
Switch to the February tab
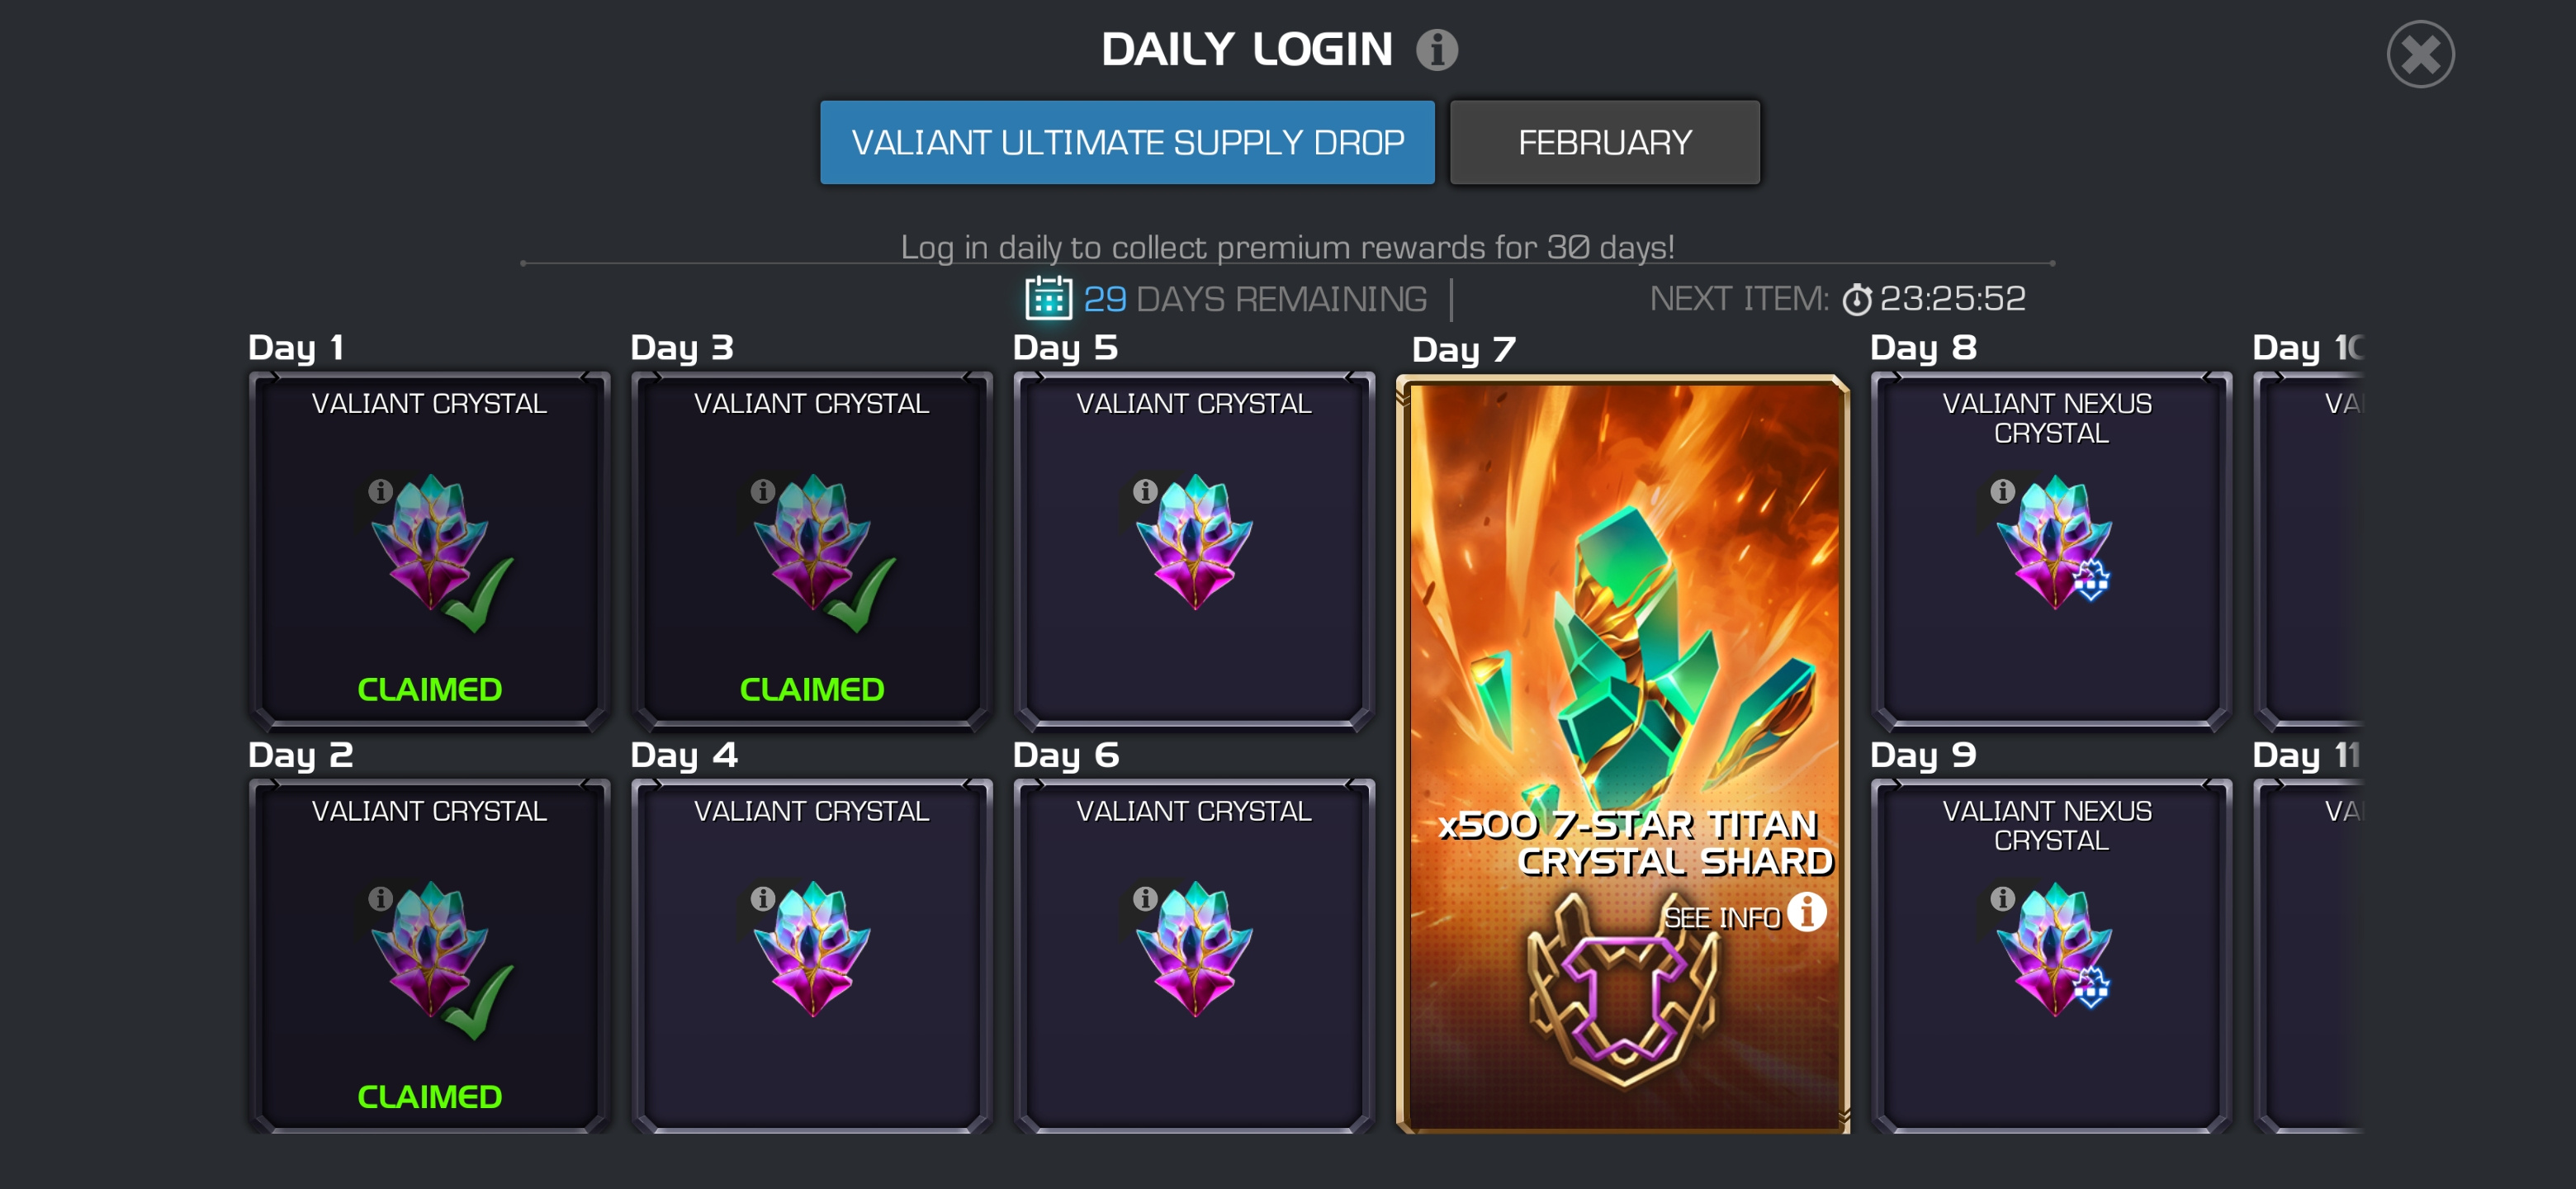pyautogui.click(x=1604, y=142)
